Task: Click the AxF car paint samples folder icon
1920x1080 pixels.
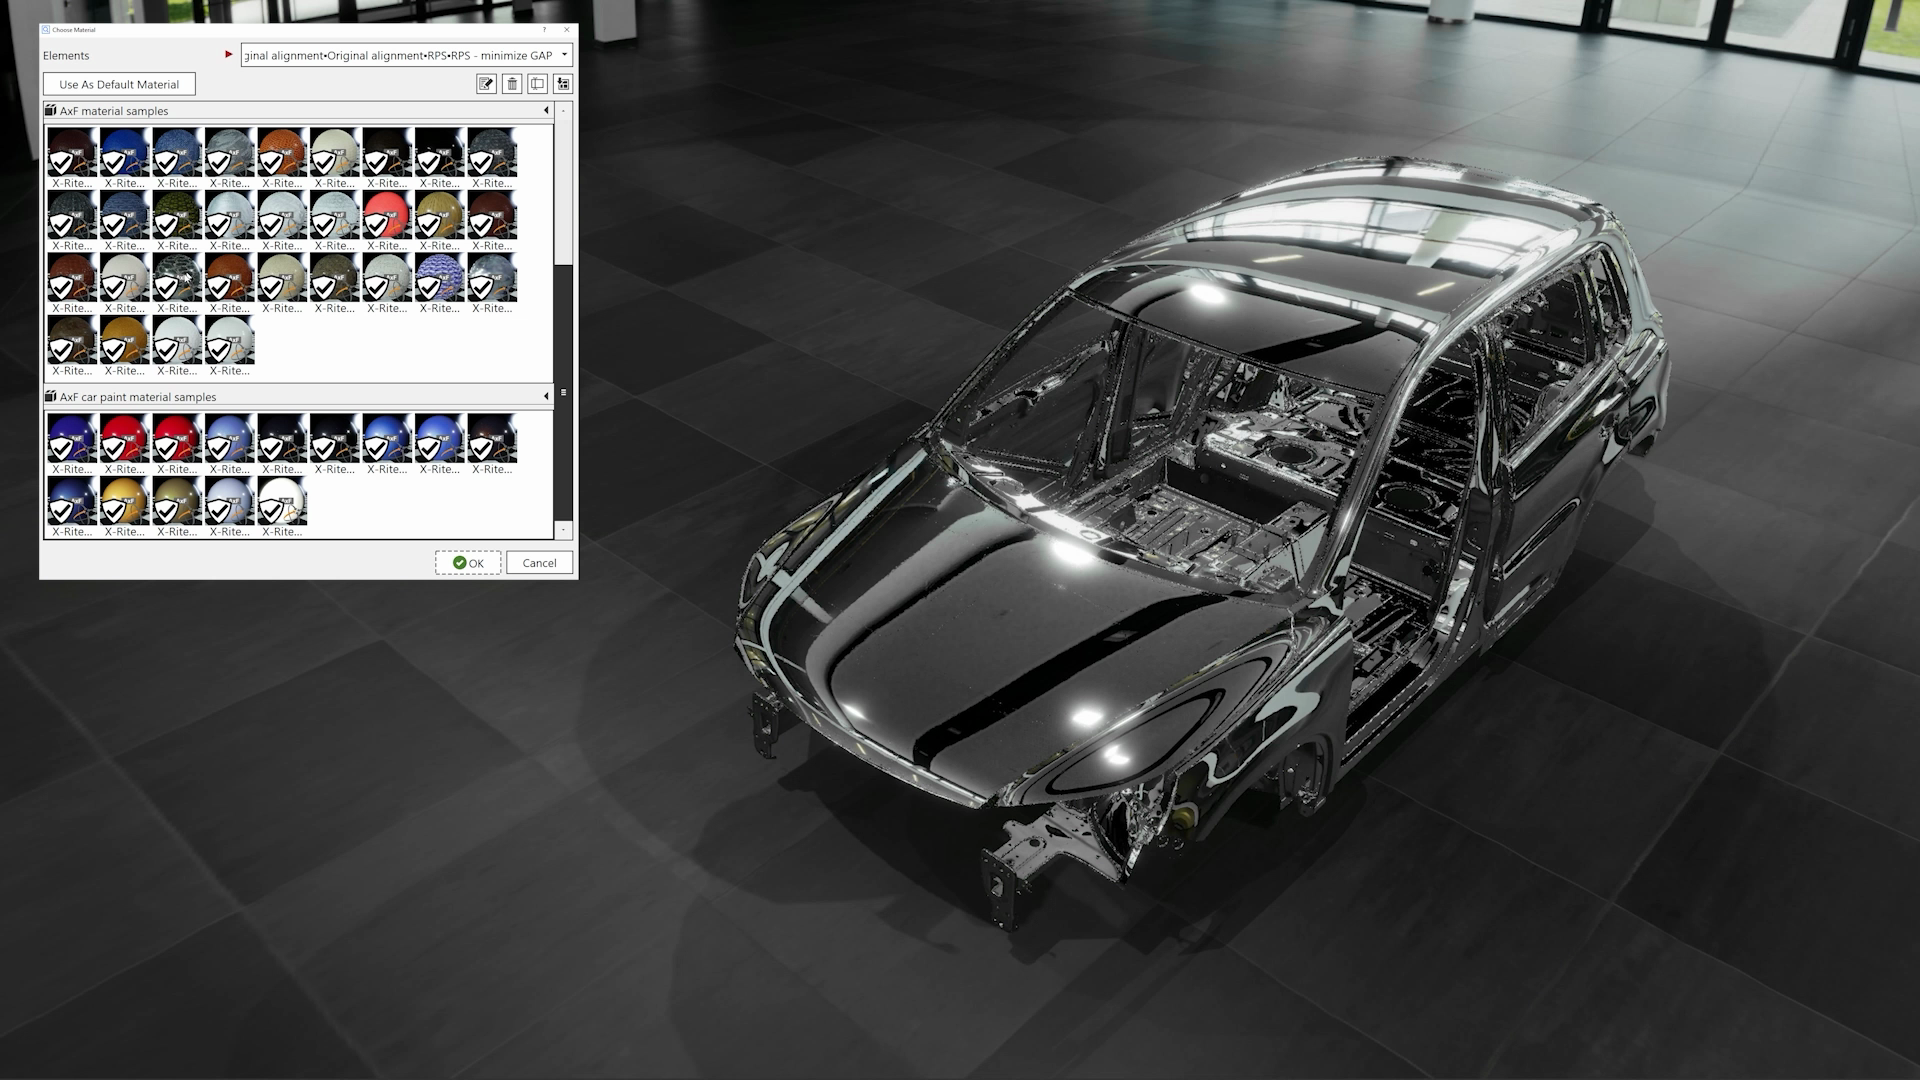Action: coord(51,397)
